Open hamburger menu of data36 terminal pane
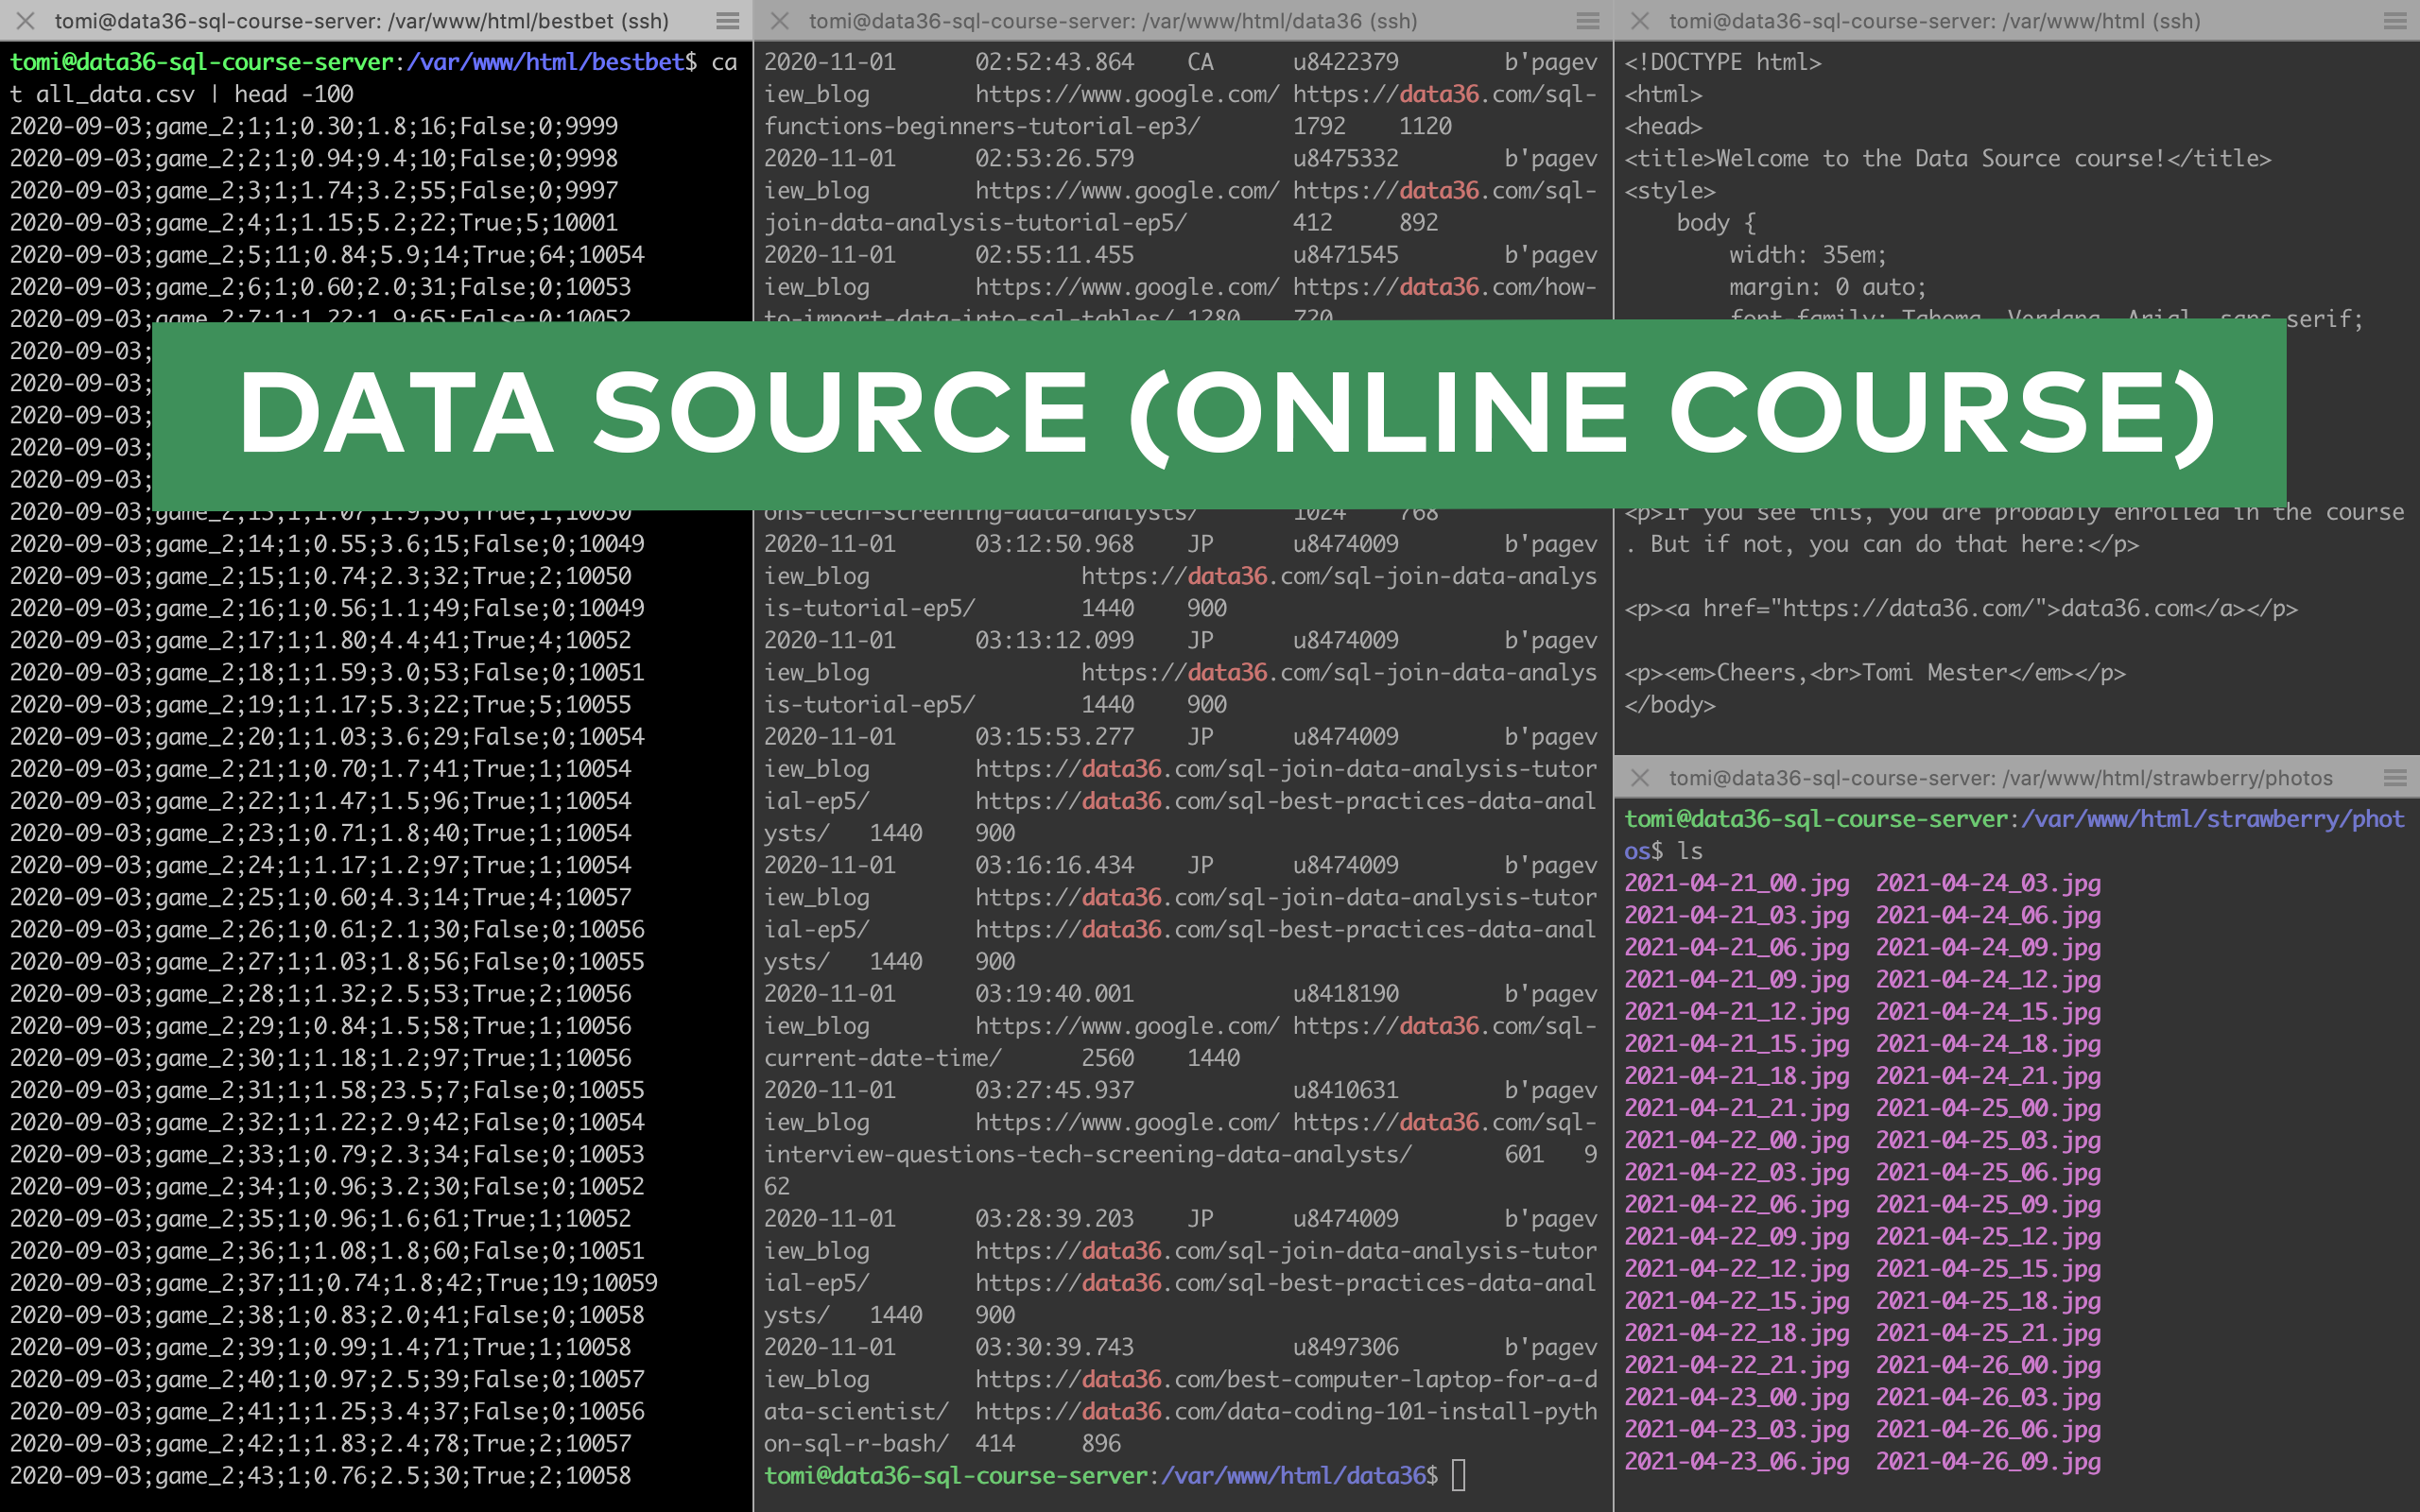This screenshot has width=2420, height=1512. click(x=1588, y=20)
